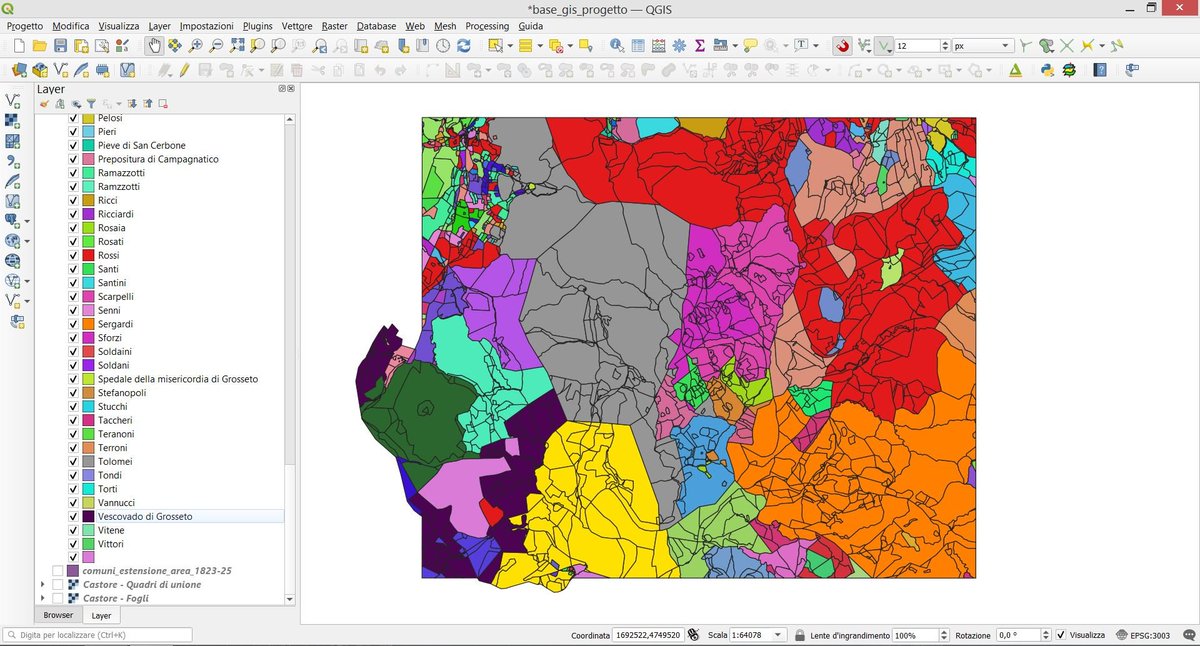The width and height of the screenshot is (1200, 646).
Task: Open the Processing toolbox gear icon
Action: 679,46
